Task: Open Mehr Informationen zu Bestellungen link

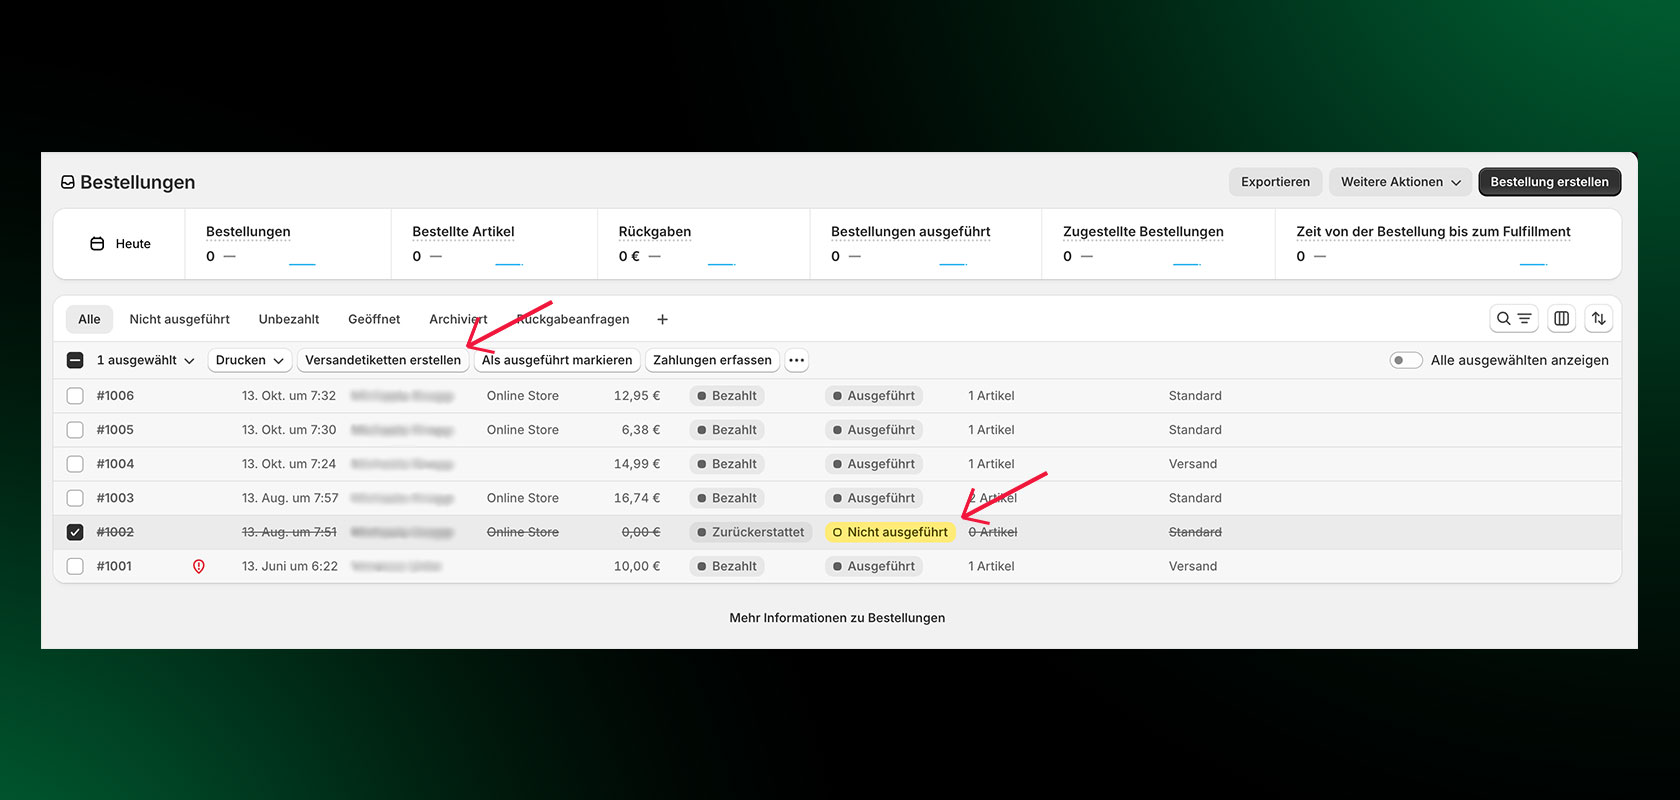Action: click(837, 618)
